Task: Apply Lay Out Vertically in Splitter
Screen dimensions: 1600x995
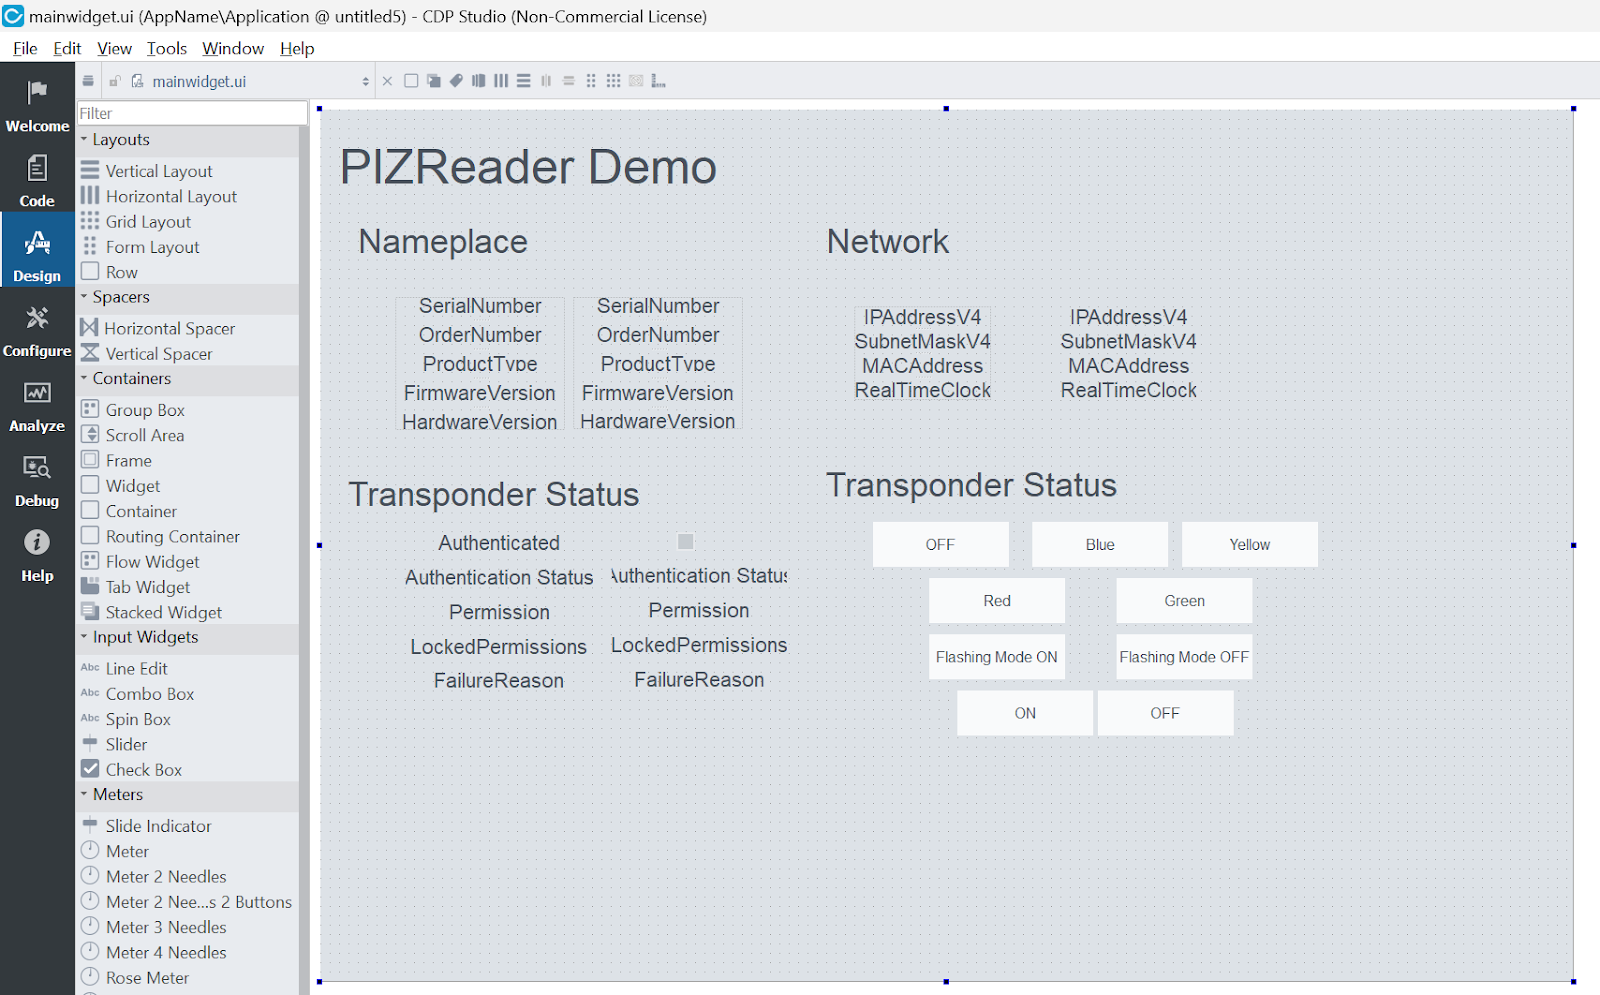Action: click(569, 81)
